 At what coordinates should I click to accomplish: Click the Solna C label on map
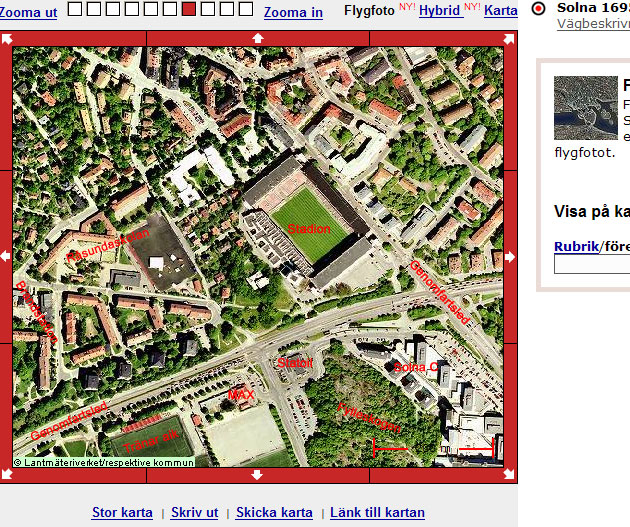(x=416, y=367)
